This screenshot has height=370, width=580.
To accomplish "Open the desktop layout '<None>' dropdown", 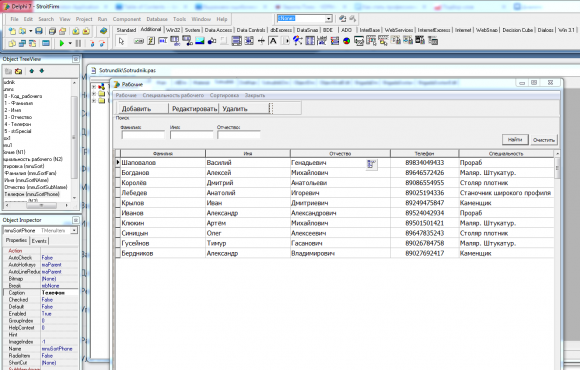I will (x=328, y=18).
